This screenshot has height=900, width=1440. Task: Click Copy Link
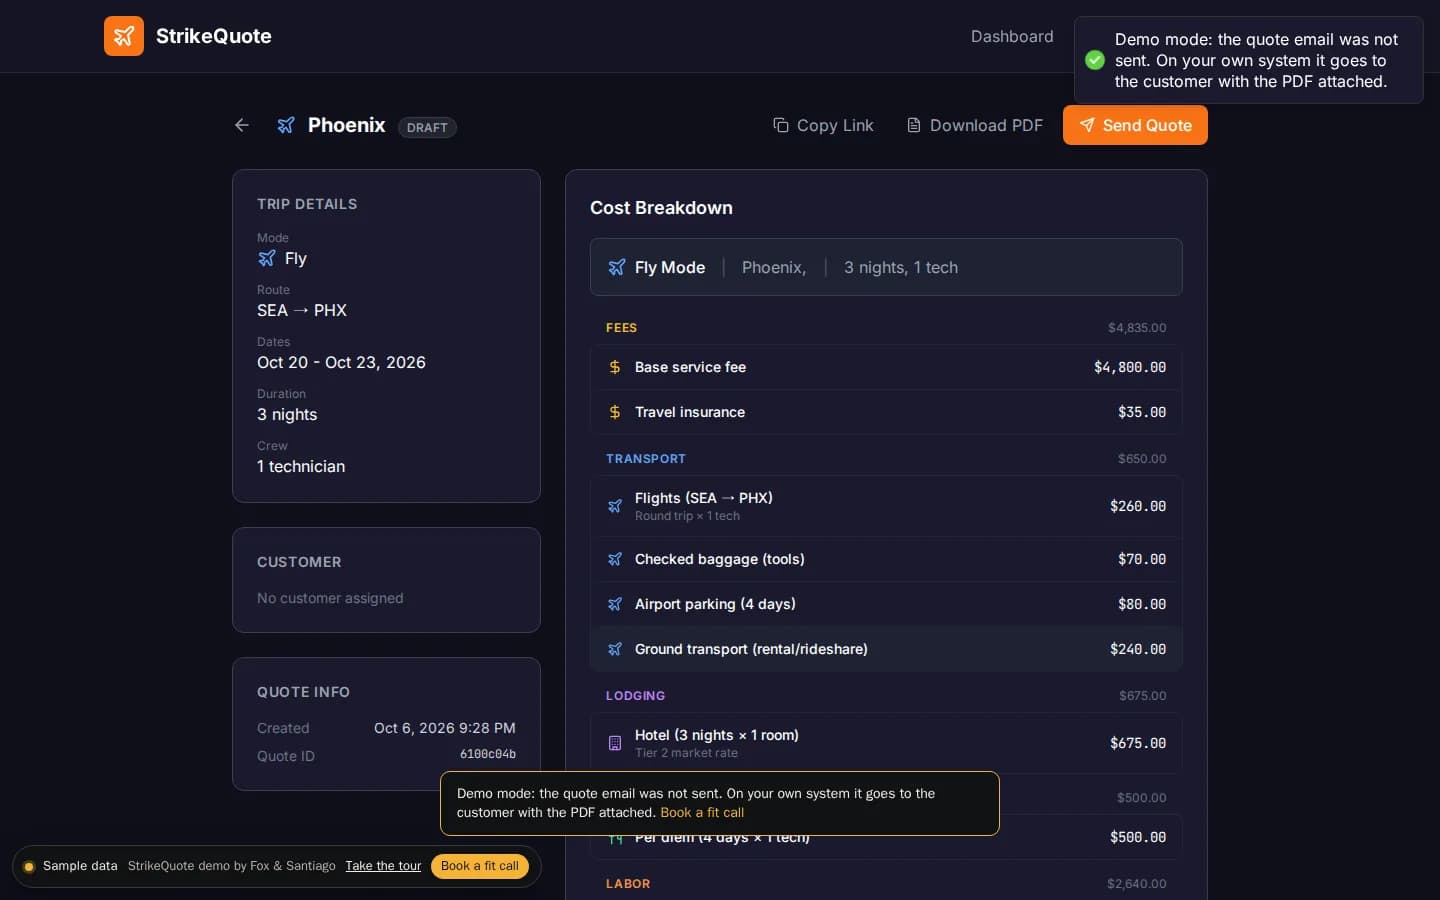point(823,125)
